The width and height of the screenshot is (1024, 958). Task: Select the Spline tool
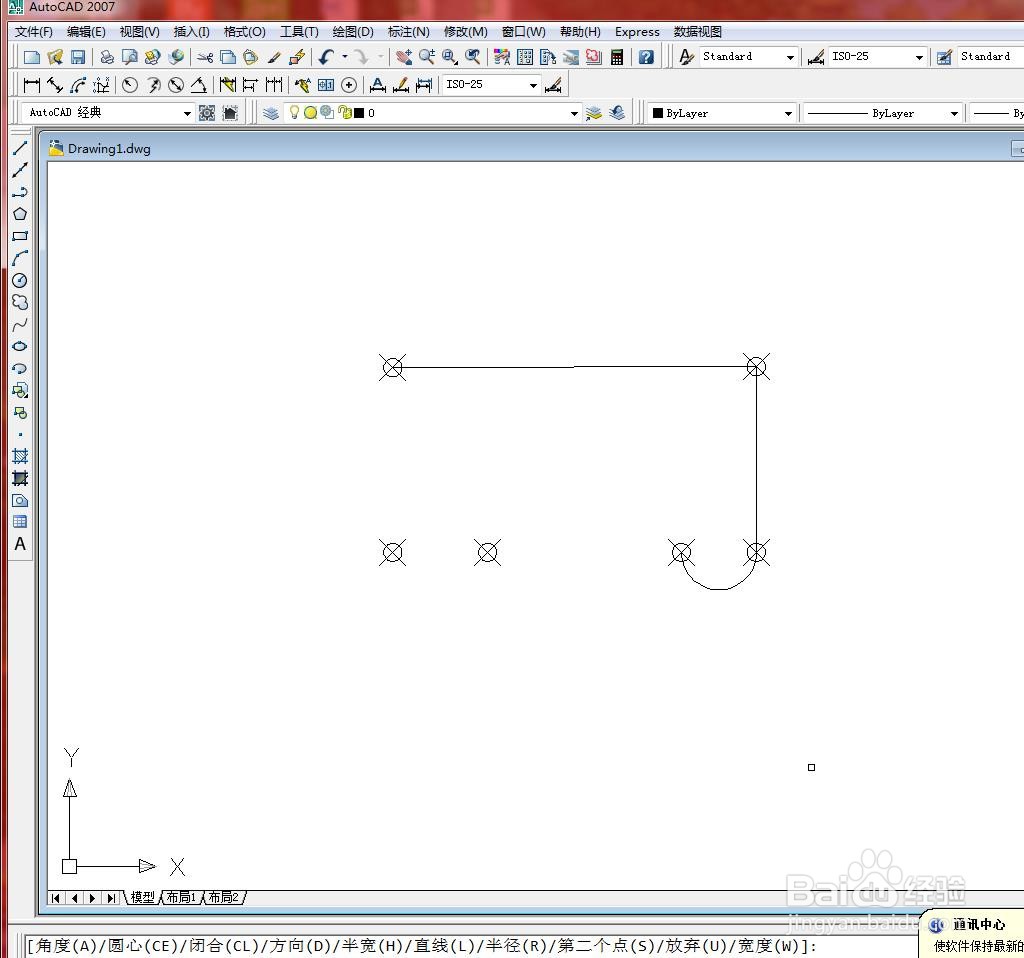coord(20,325)
